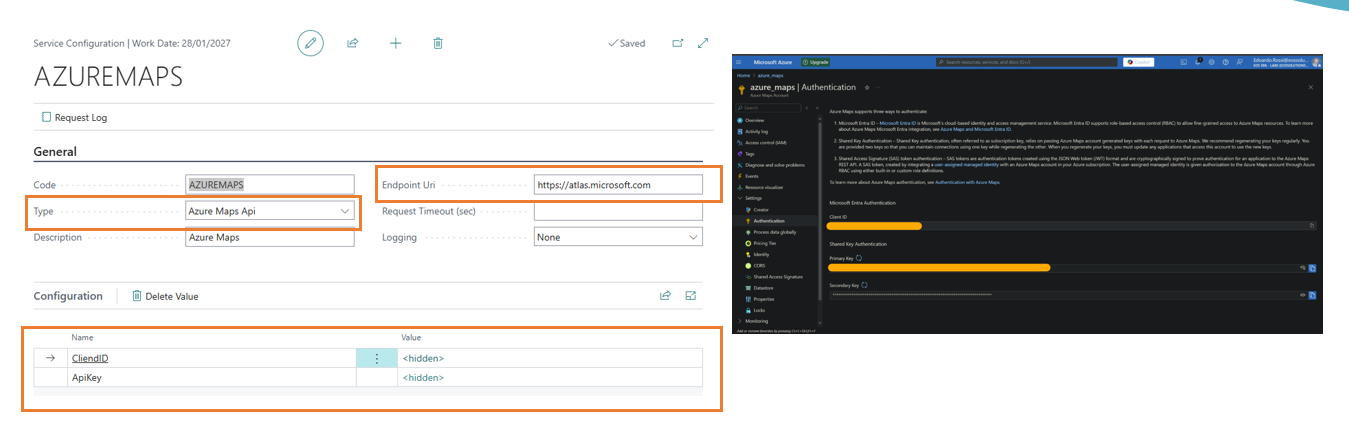Open Activity log in Azure sidebar
Screen dimensions: 1349x432
point(756,131)
